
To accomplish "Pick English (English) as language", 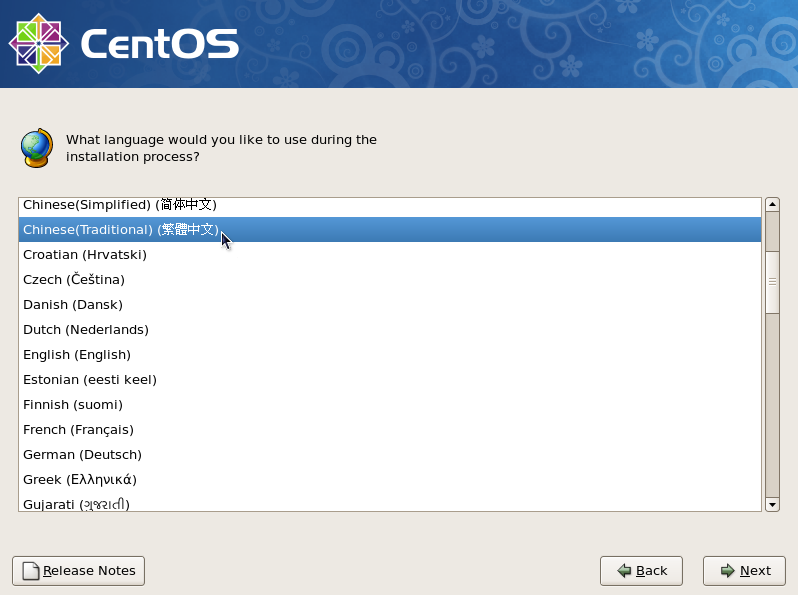I will [390, 354].
